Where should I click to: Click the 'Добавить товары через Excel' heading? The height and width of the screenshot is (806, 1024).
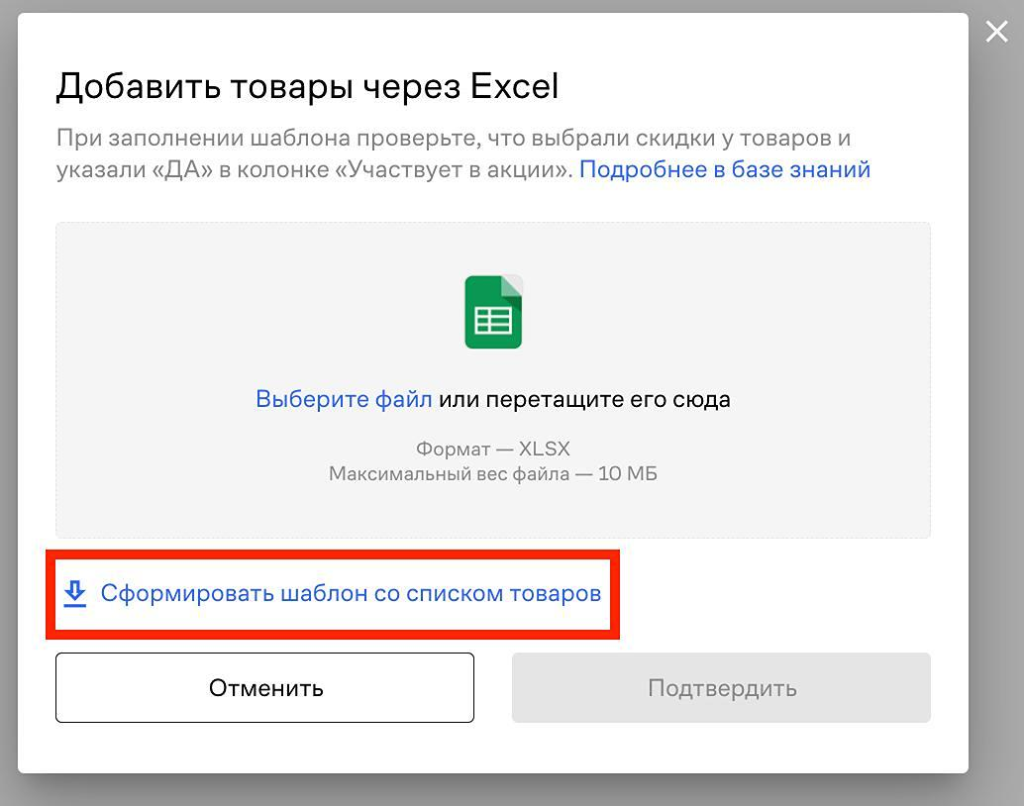pos(306,87)
